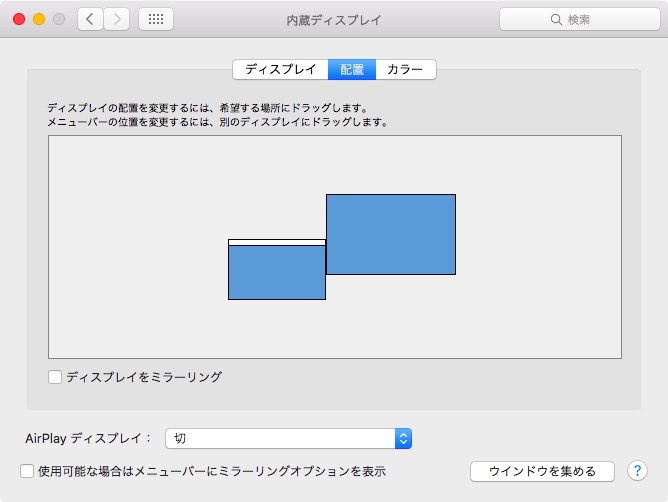The height and width of the screenshot is (502, 668).
Task: Click the white menu bar strip on display
Action: [x=276, y=242]
